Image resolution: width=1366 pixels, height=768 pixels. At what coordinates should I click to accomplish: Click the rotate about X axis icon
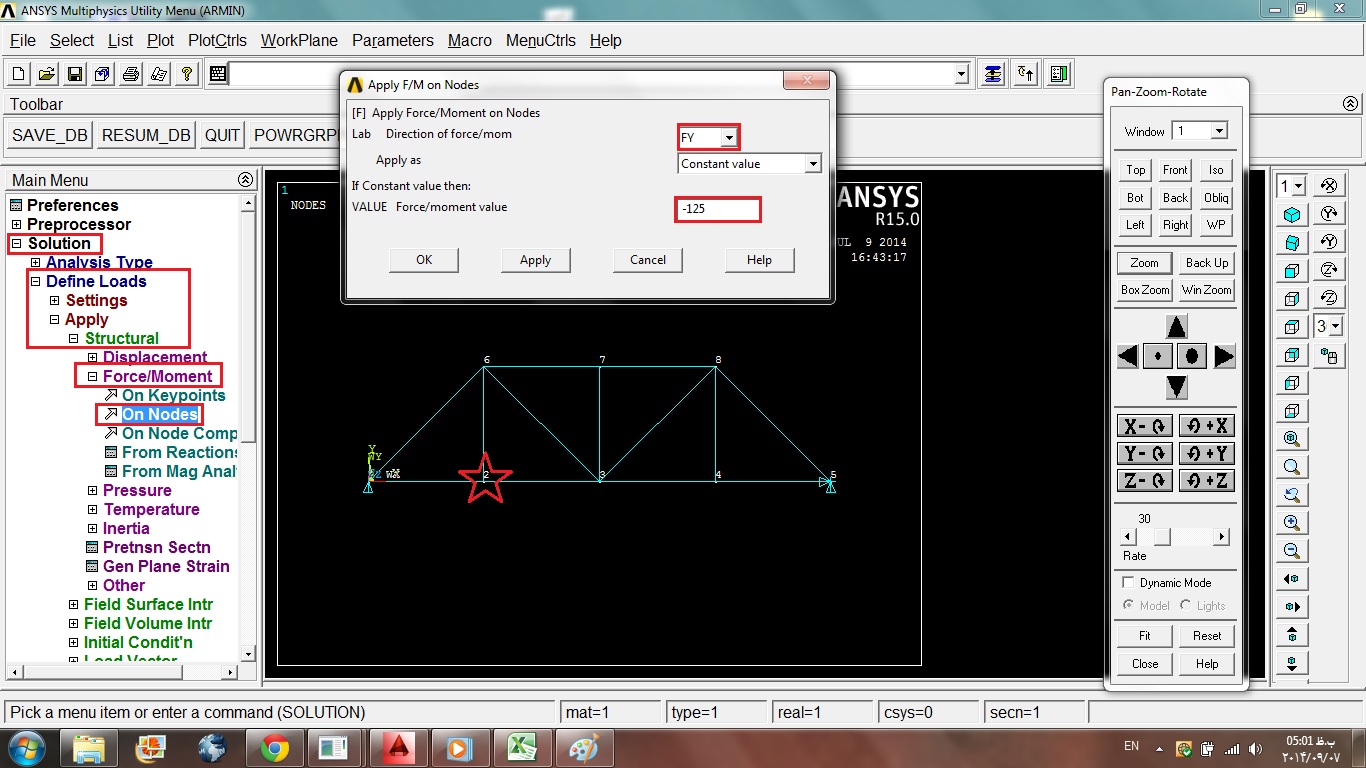pos(1329,186)
